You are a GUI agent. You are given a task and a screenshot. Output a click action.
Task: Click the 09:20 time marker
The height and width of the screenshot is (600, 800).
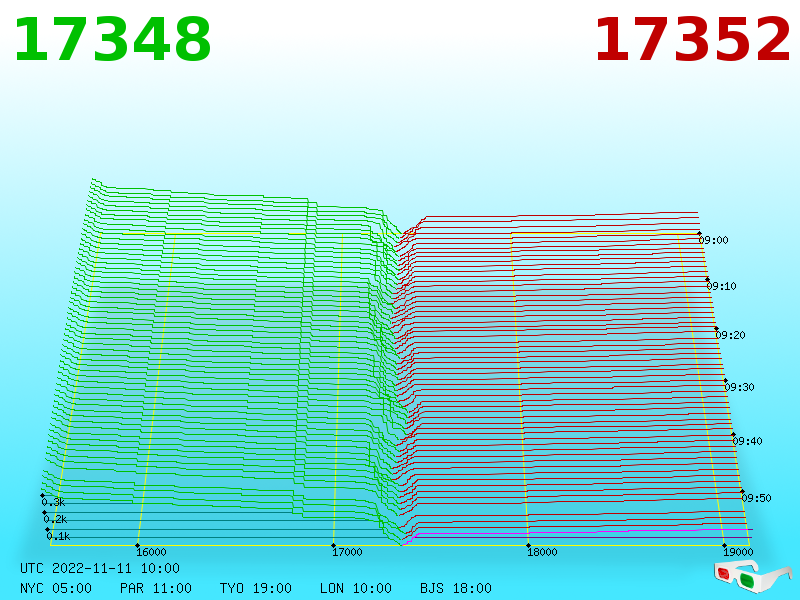(x=730, y=335)
